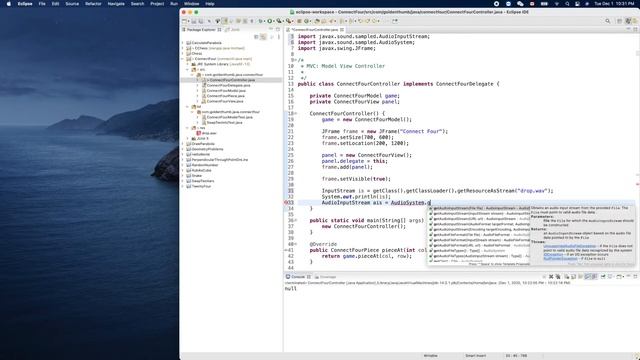Click the Apple menu icon
The height and width of the screenshot is (360, 640).
point(9,4)
